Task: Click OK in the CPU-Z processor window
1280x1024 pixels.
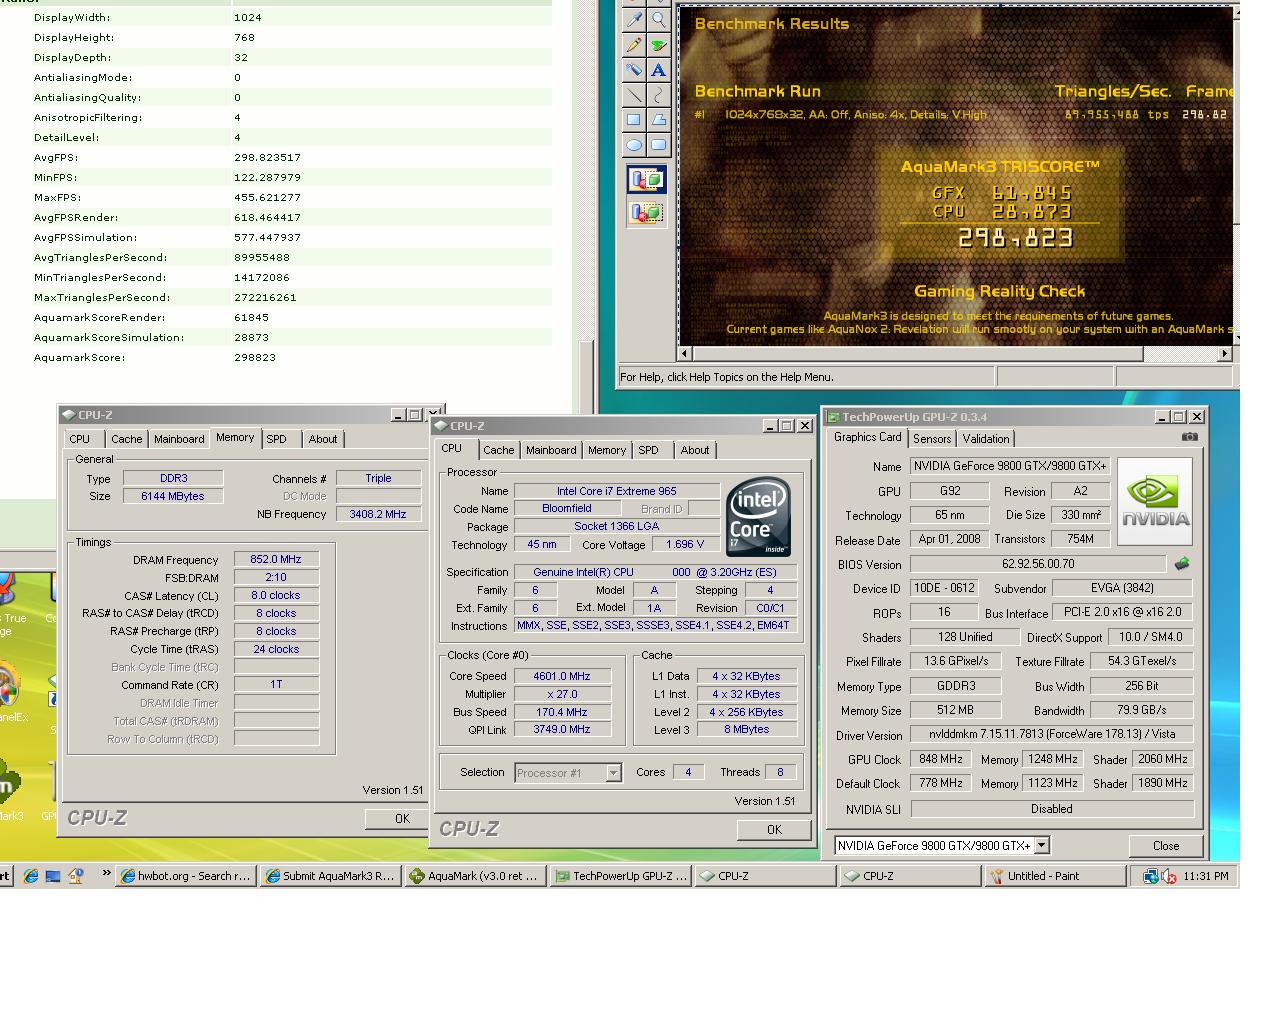Action: [774, 829]
